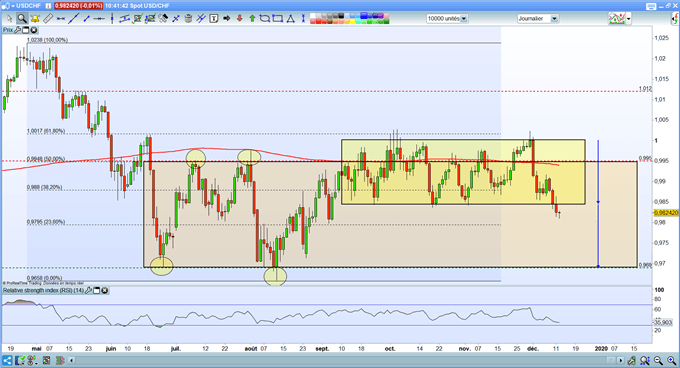680x368 pixels.
Task: Zoom out with the minus magnifier
Action: (x=658, y=360)
